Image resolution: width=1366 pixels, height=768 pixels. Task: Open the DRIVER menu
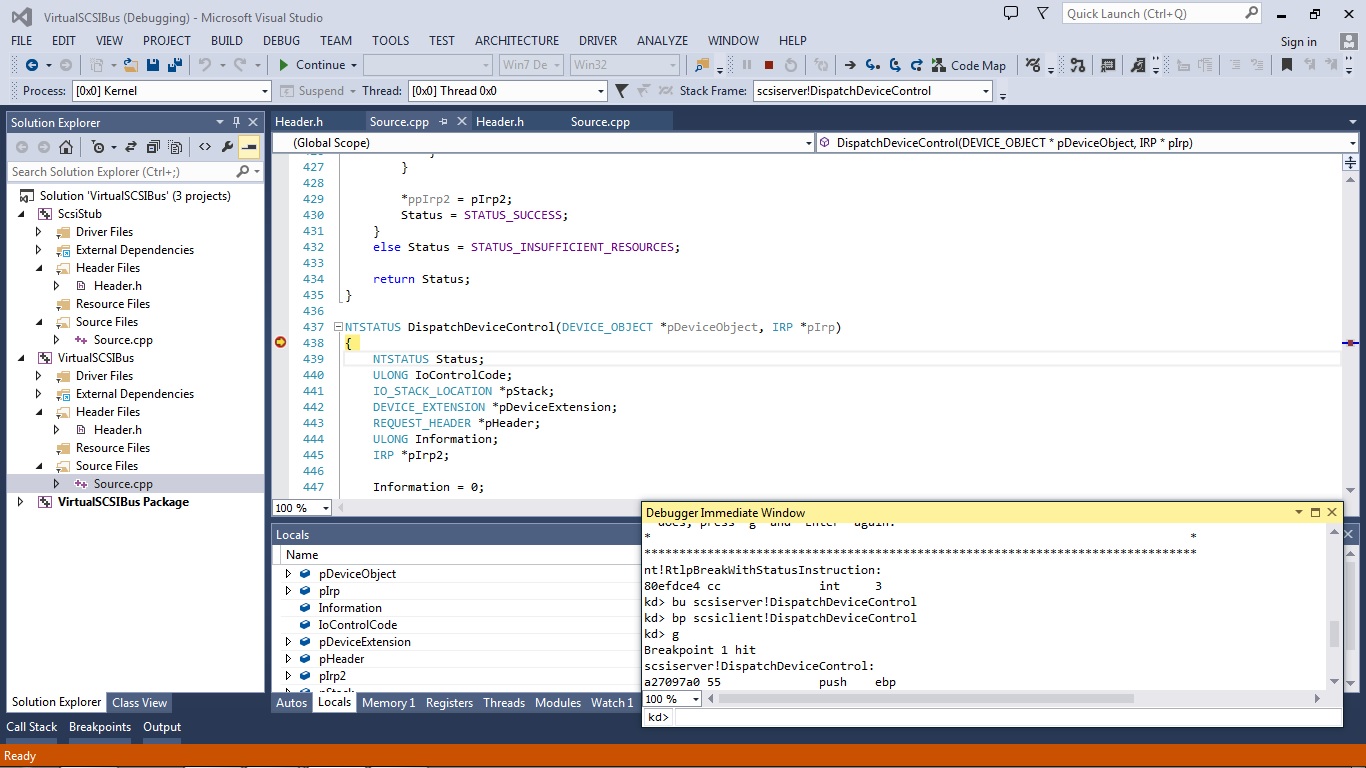point(598,41)
